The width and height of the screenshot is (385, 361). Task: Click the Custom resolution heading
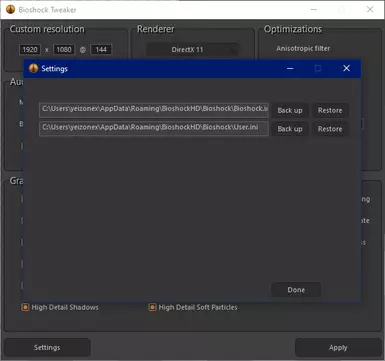(x=47, y=29)
